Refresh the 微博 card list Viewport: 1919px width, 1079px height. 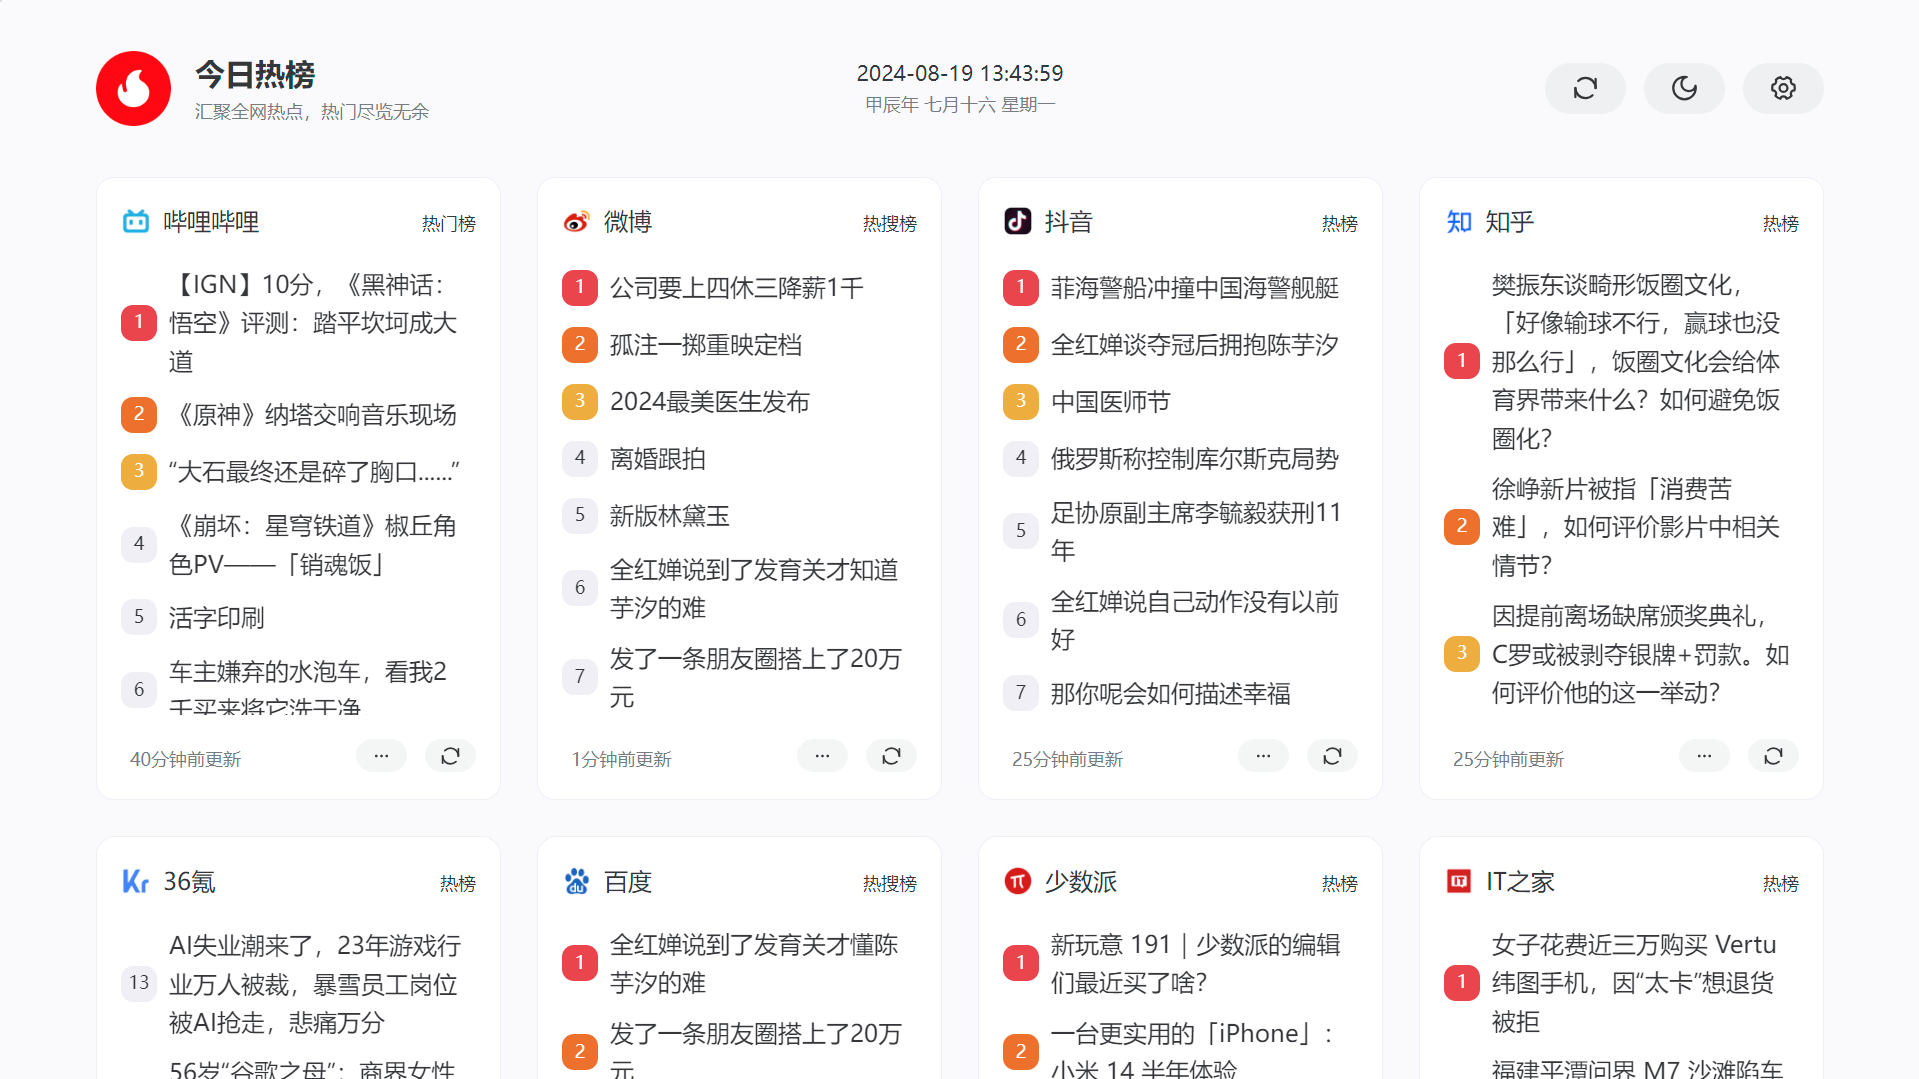(891, 756)
